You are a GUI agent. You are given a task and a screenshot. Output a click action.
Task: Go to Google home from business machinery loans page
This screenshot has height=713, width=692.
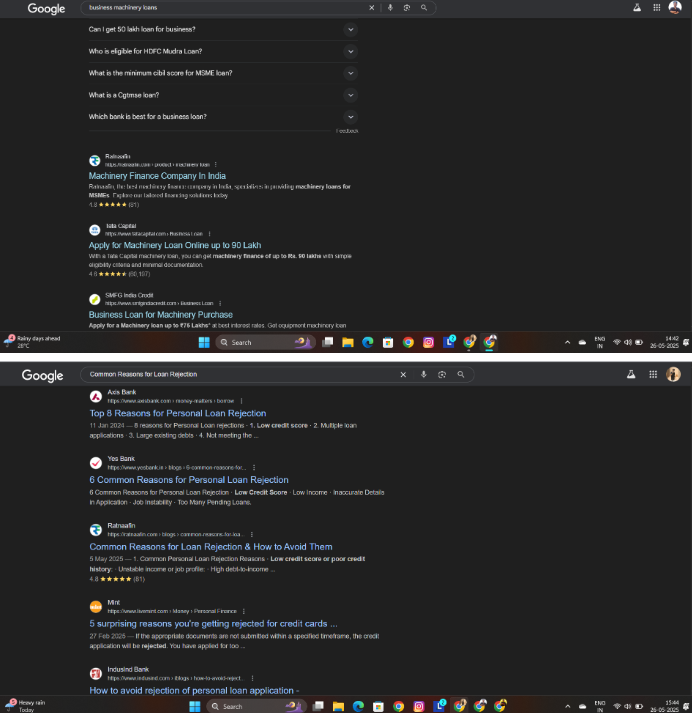point(46,8)
